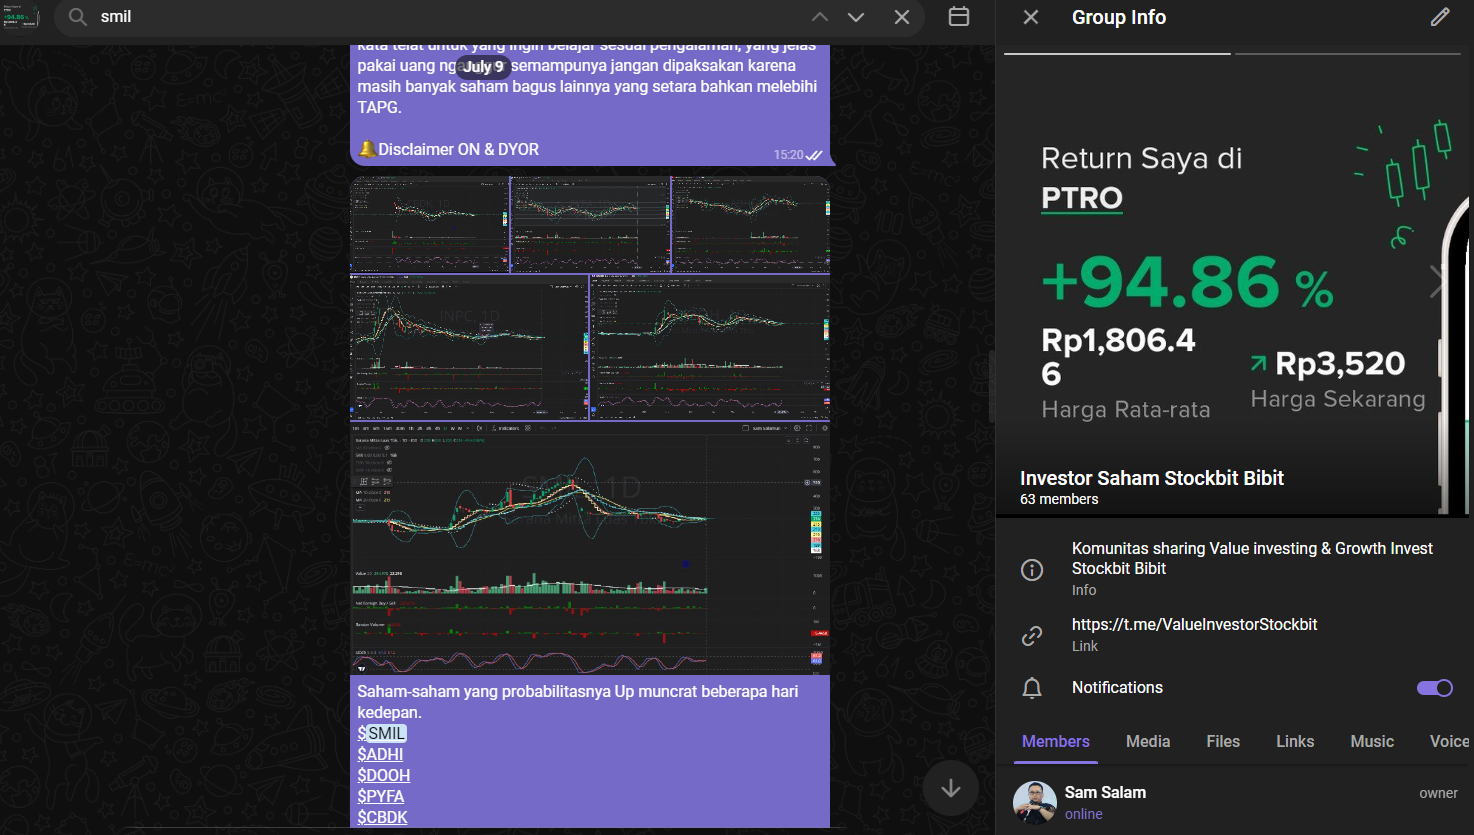Image resolution: width=1474 pixels, height=835 pixels.
Task: Open the t.me/ValueInvestorStockbit link
Action: [x=1194, y=624]
